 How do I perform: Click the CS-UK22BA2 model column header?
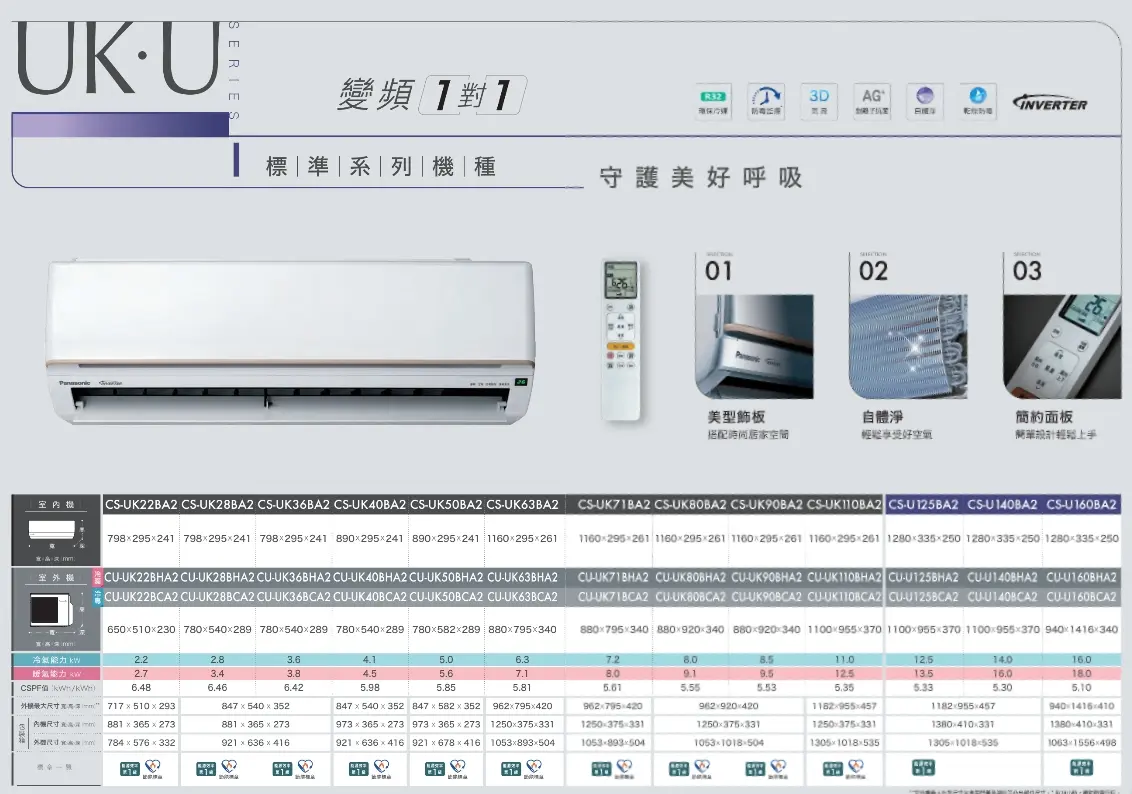[142, 504]
